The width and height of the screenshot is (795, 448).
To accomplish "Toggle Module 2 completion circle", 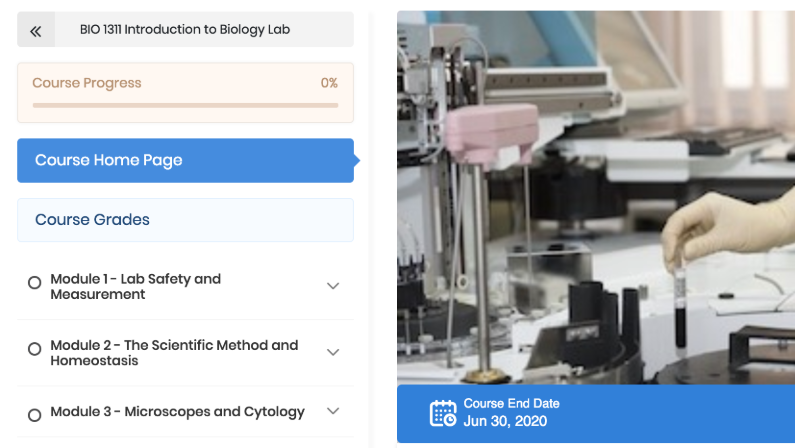I will [34, 349].
